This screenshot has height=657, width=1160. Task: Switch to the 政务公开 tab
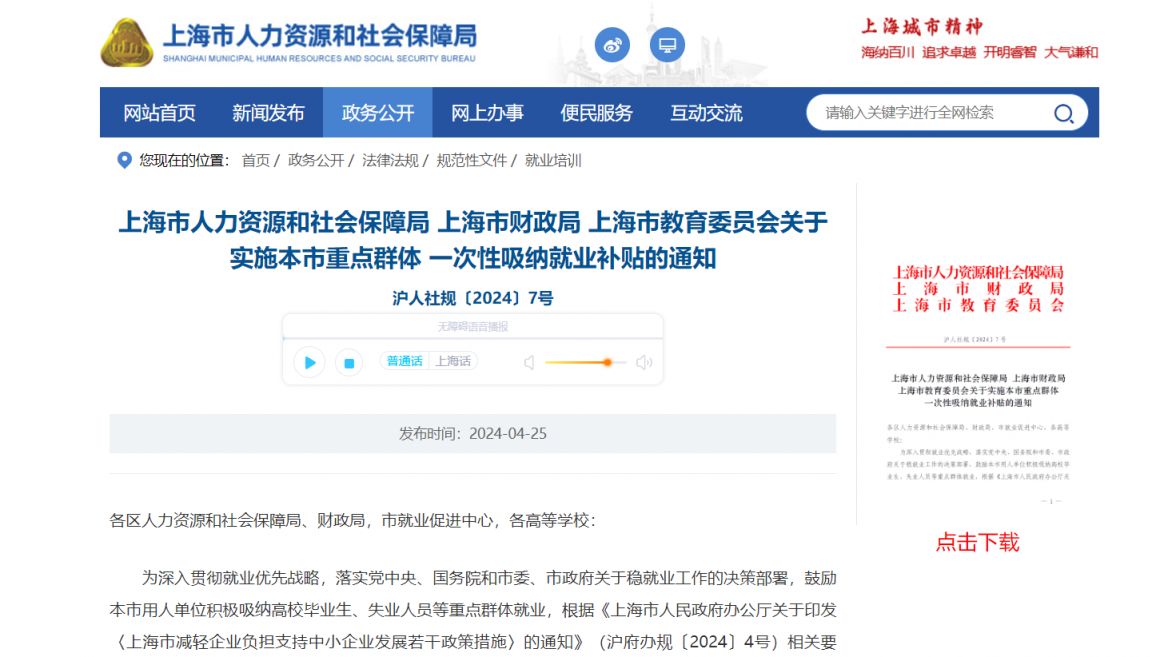tap(377, 113)
